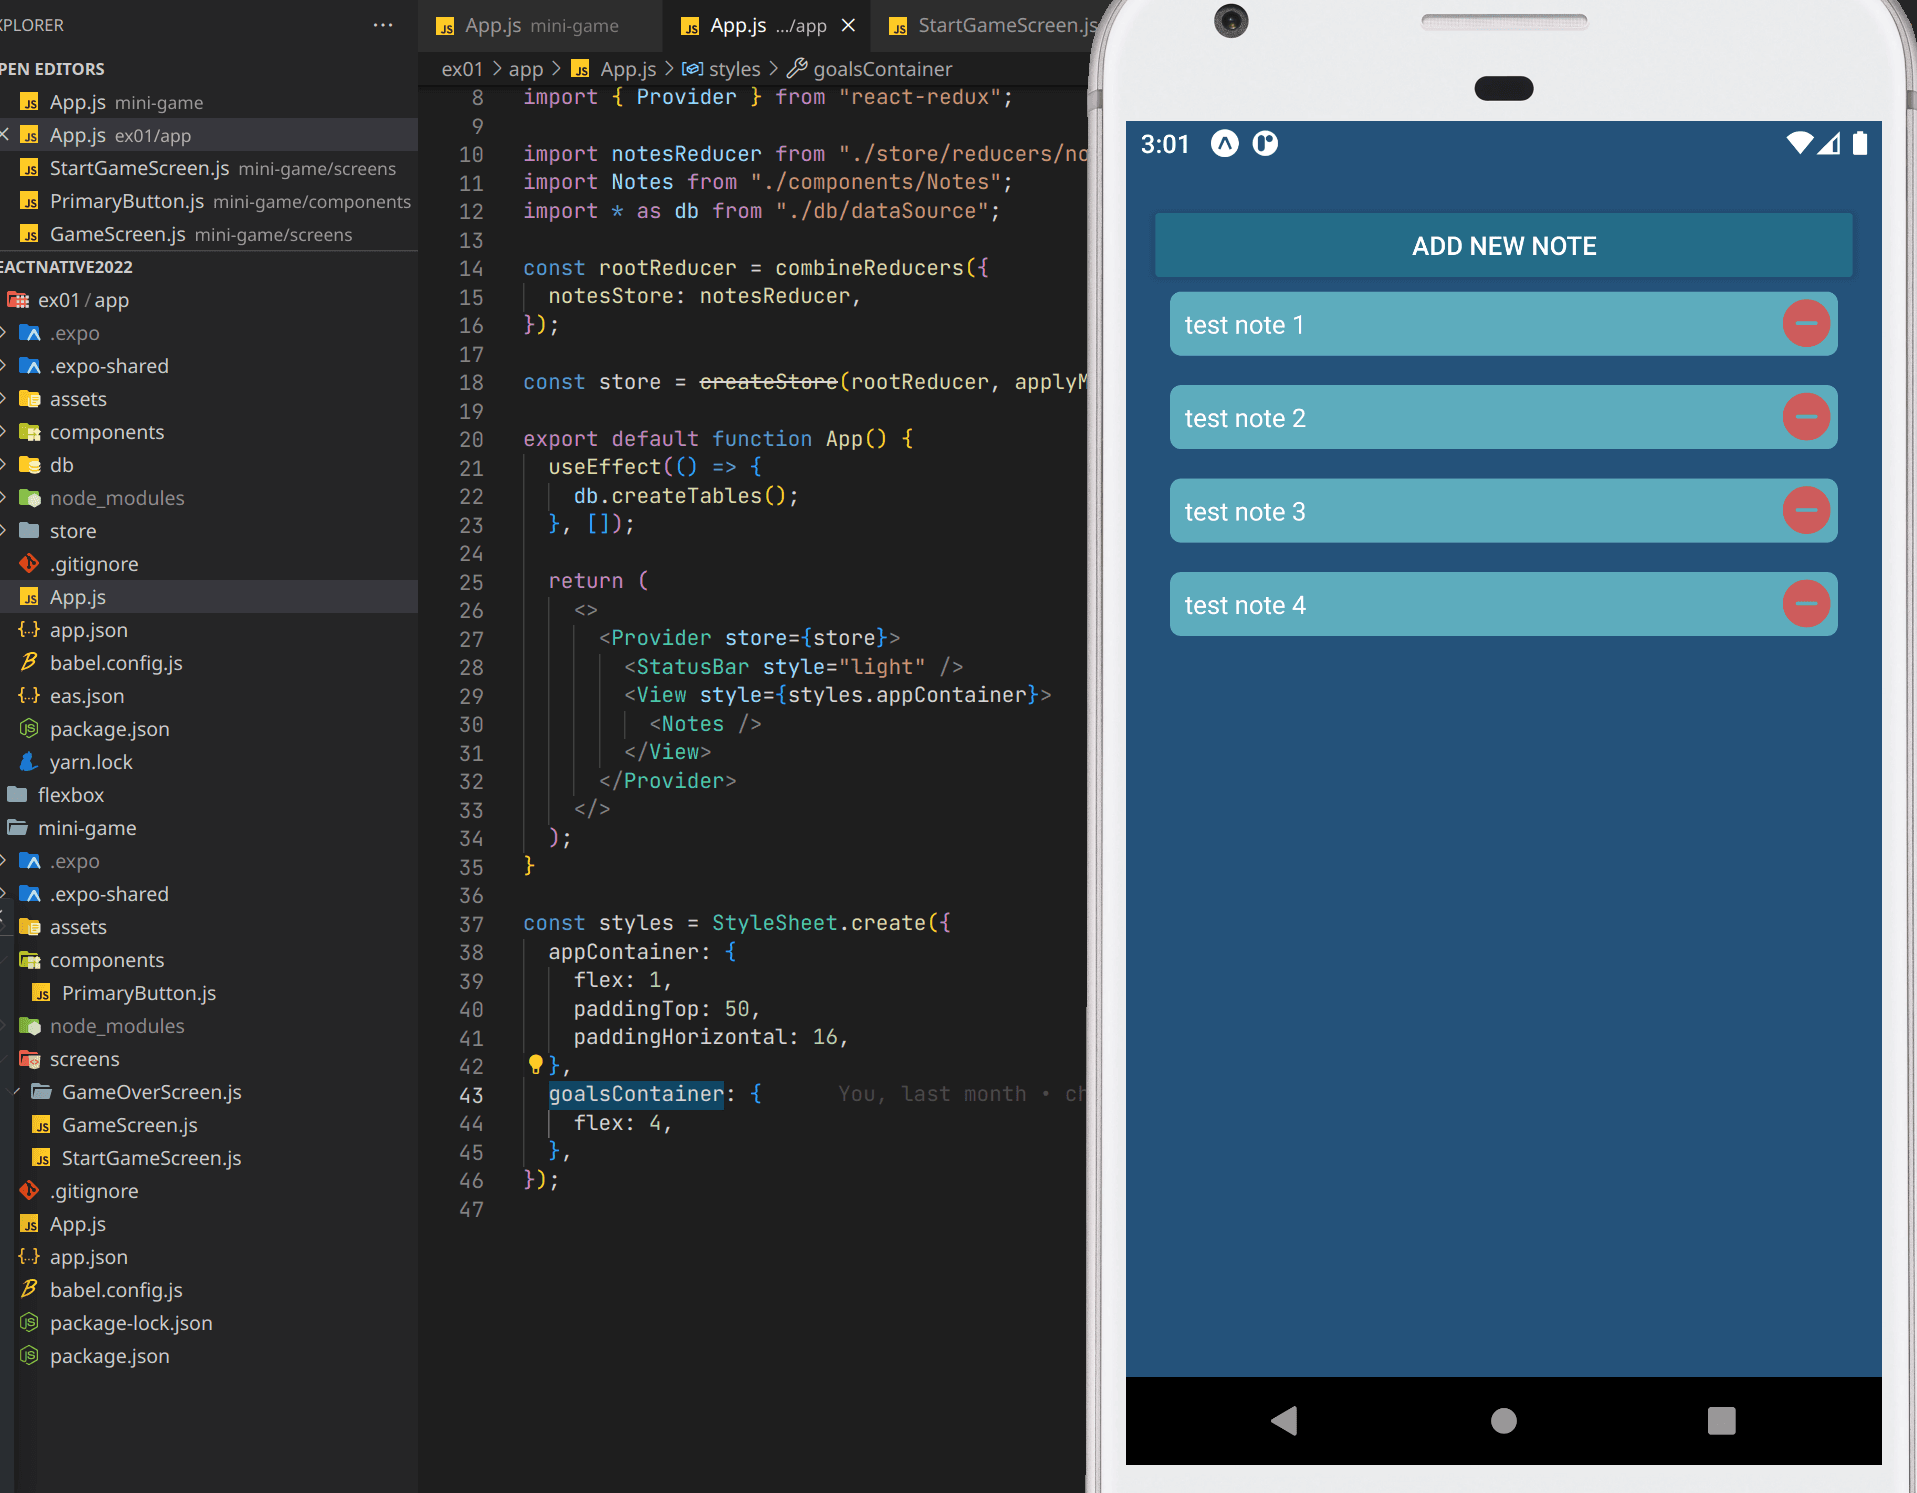Screen dimensions: 1917x1493
Task: Select the highlighted App.js file under ex01/app
Action: pyautogui.click(x=209, y=597)
